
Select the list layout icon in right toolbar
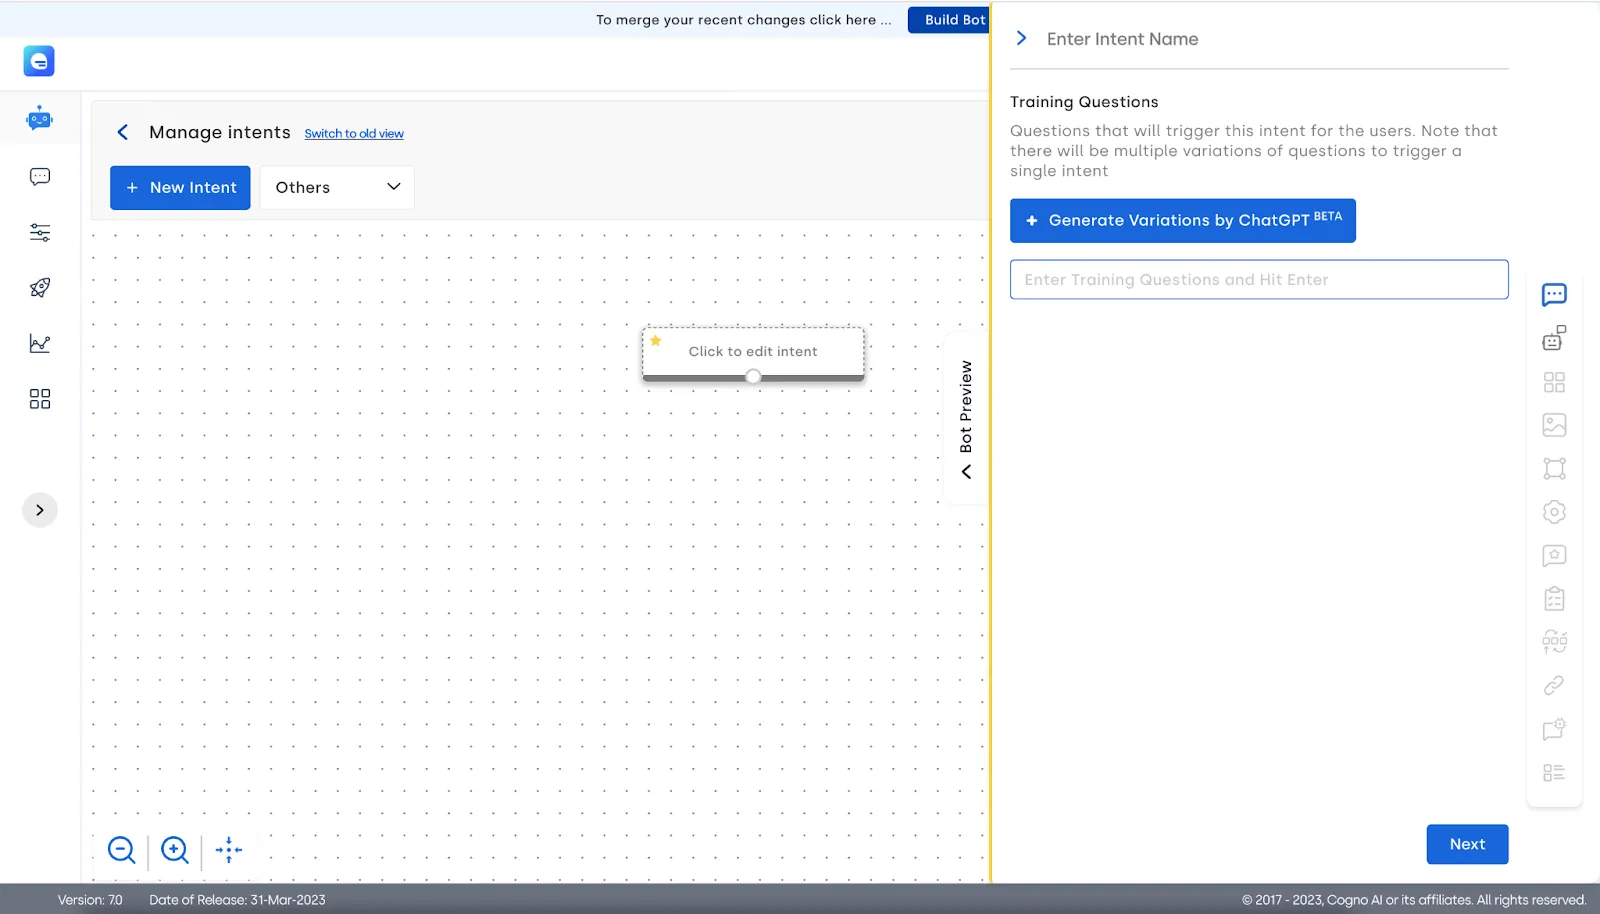click(x=1554, y=772)
